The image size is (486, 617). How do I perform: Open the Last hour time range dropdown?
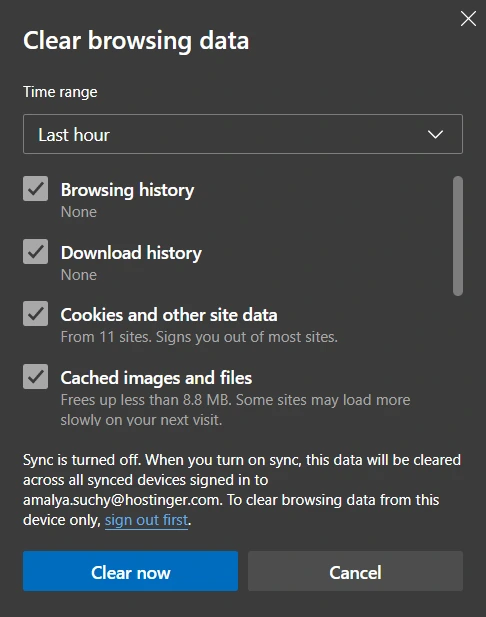click(x=243, y=134)
